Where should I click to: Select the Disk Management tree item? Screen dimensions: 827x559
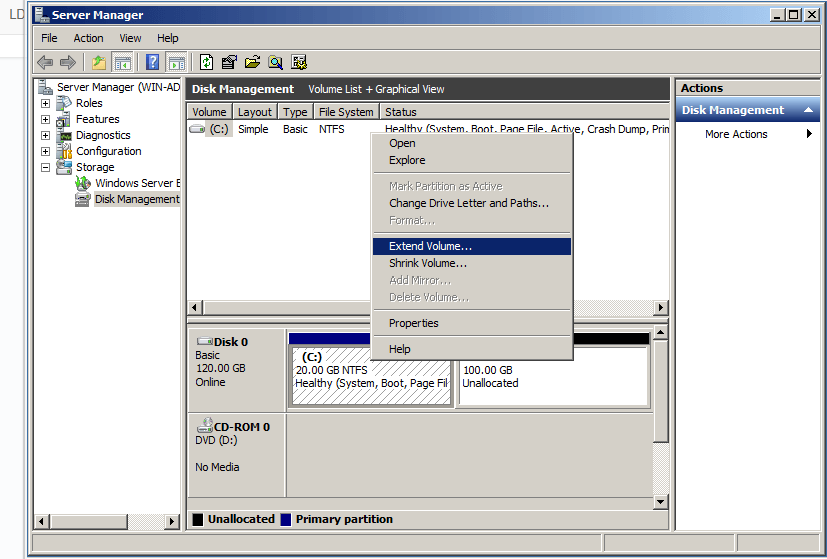(x=137, y=199)
